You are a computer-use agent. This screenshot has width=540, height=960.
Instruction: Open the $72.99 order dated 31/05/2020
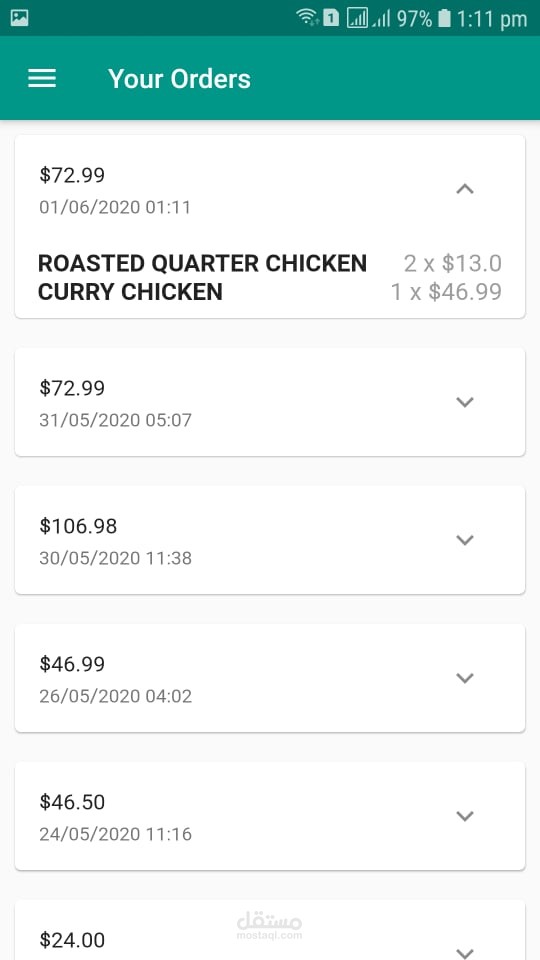(270, 402)
